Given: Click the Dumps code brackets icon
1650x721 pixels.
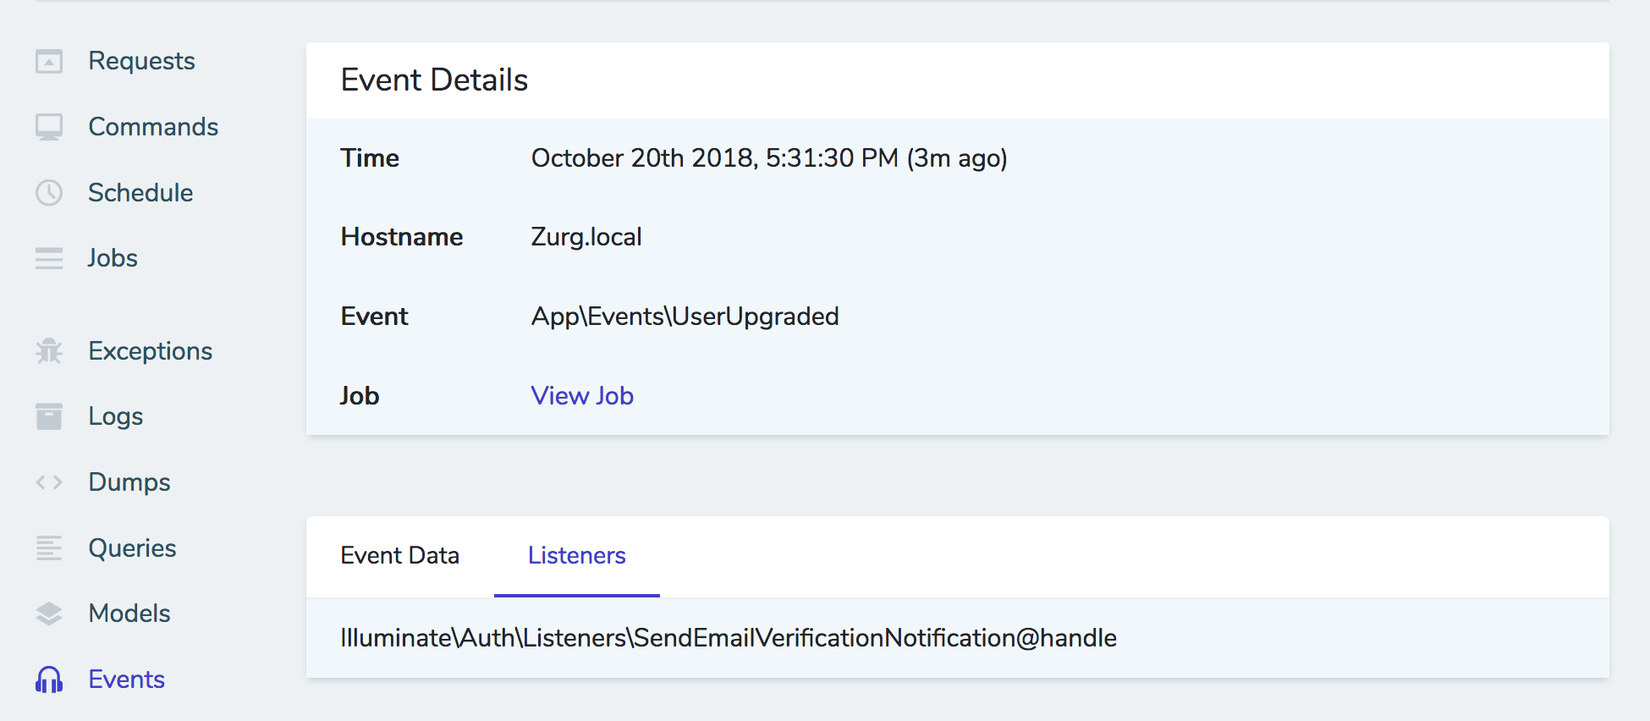Looking at the screenshot, I should coord(49,482).
